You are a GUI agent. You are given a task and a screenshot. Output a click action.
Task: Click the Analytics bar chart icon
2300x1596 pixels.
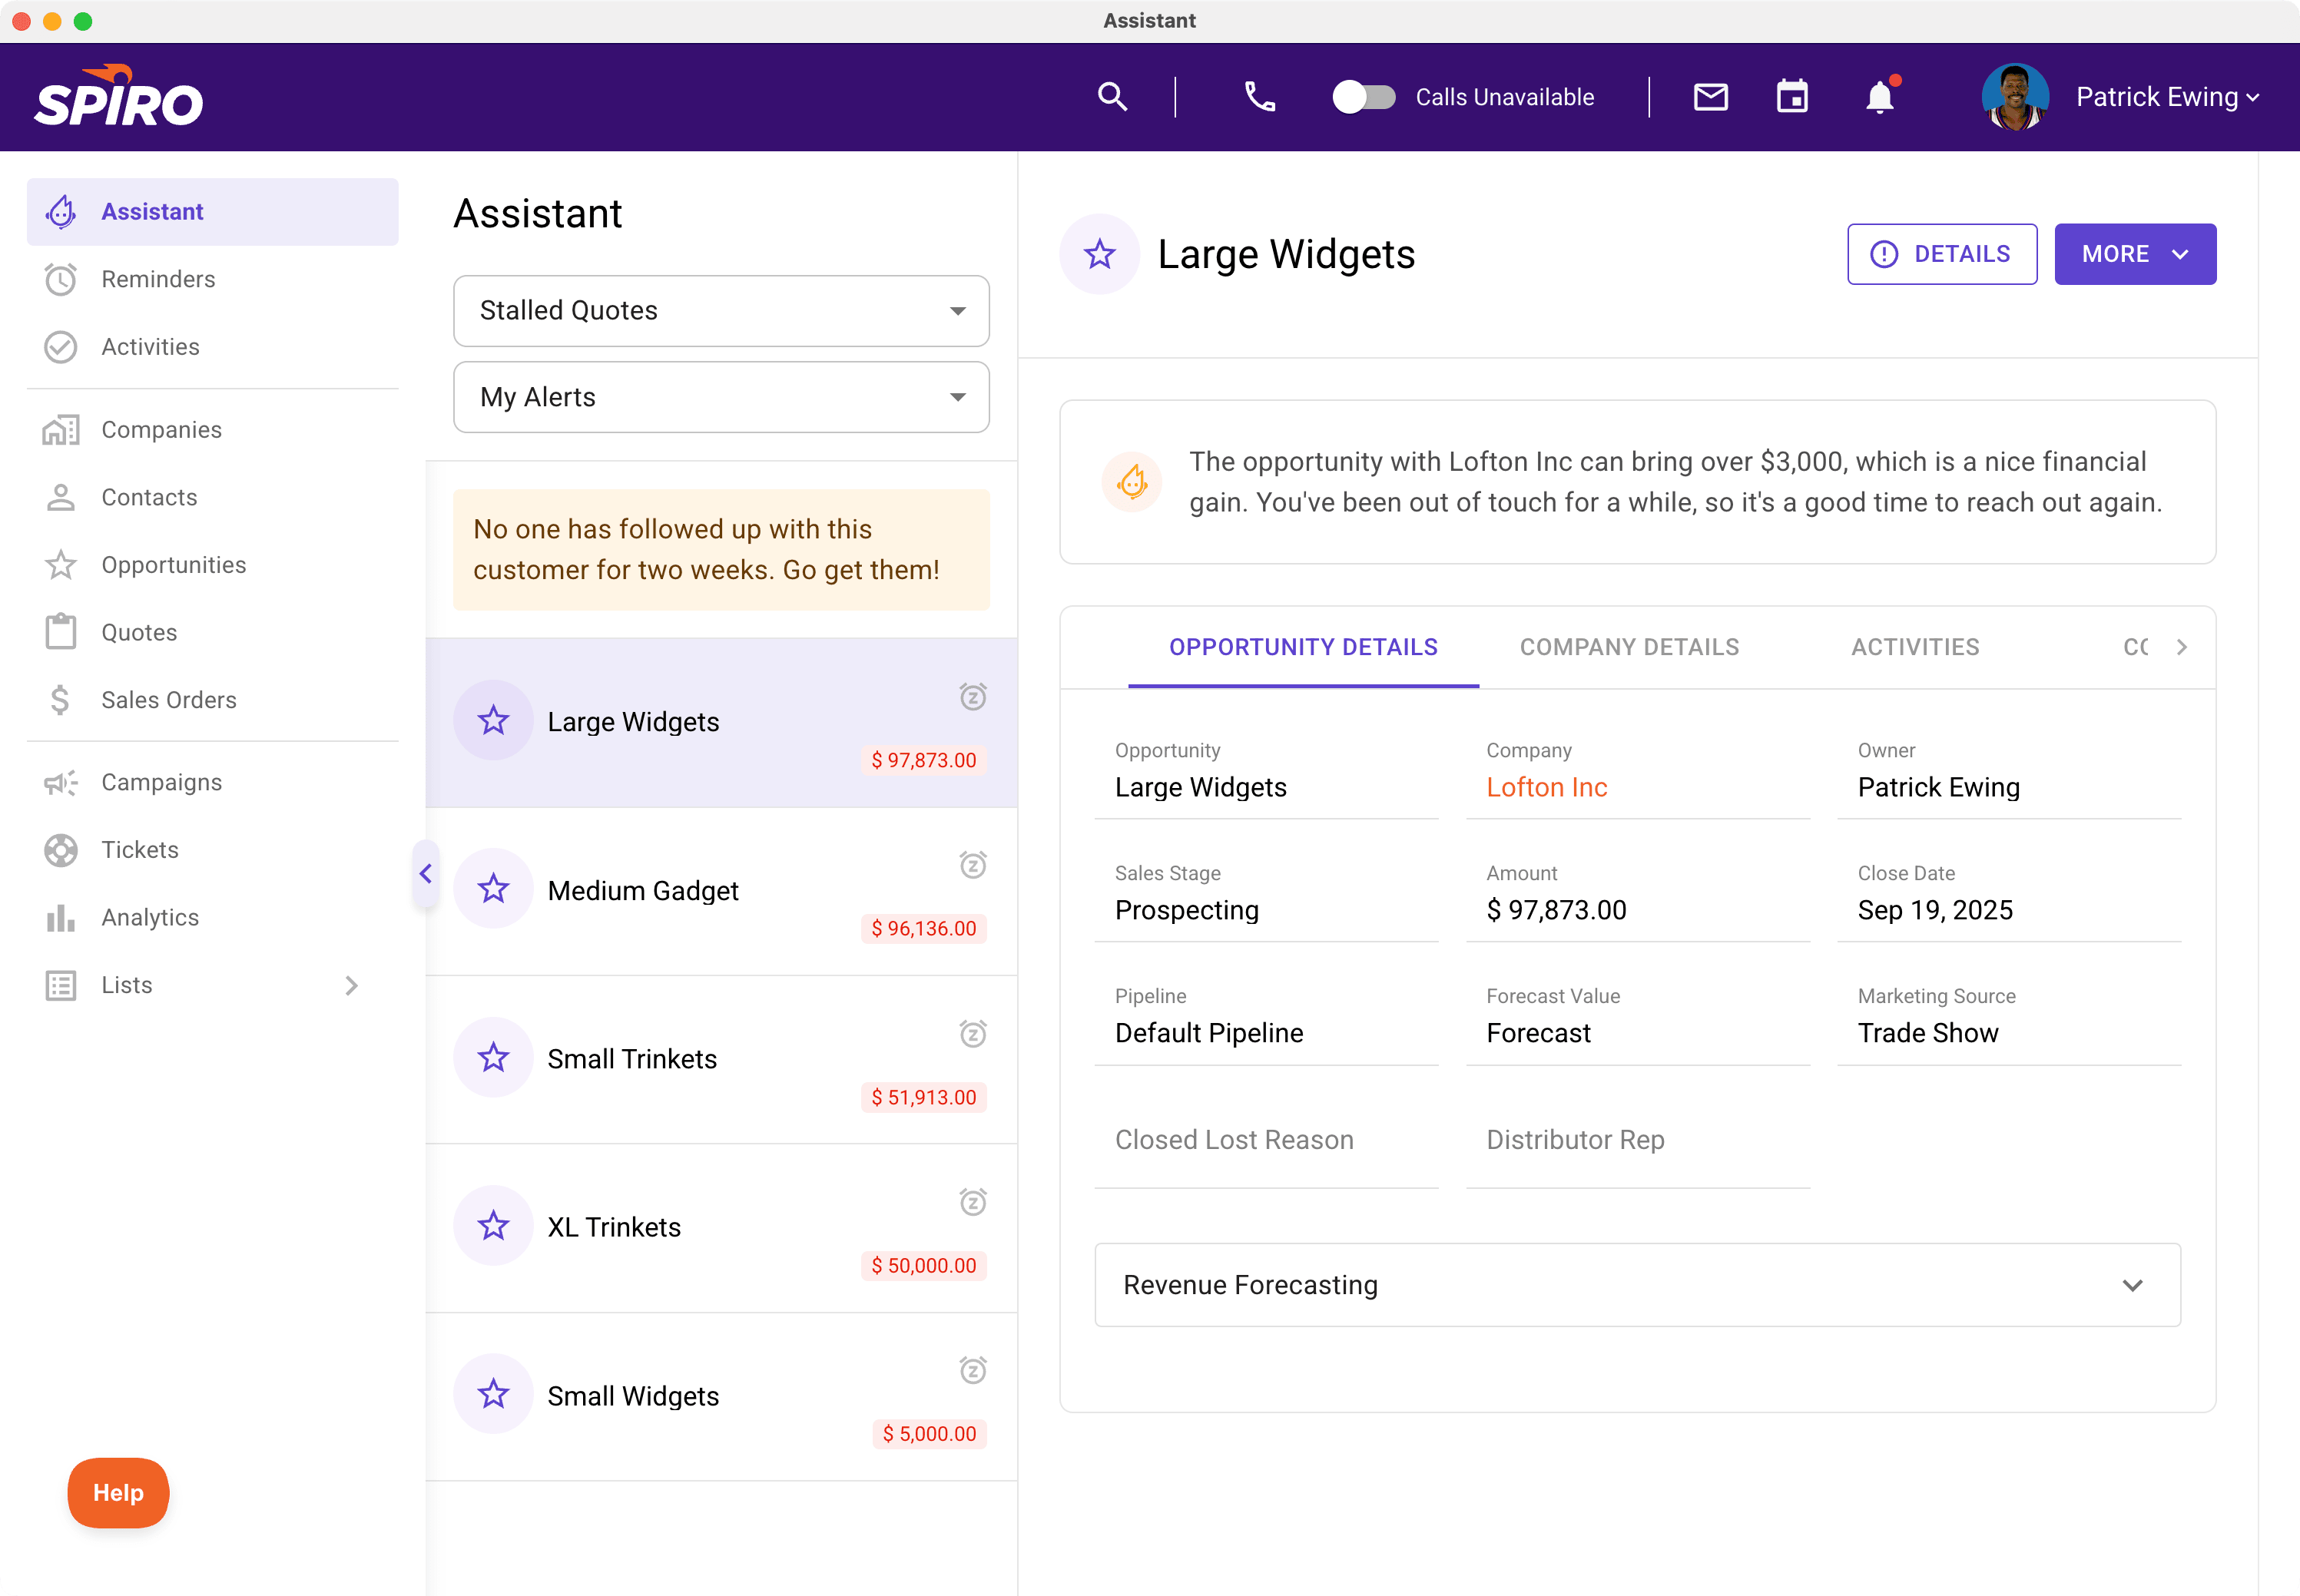pos(61,918)
